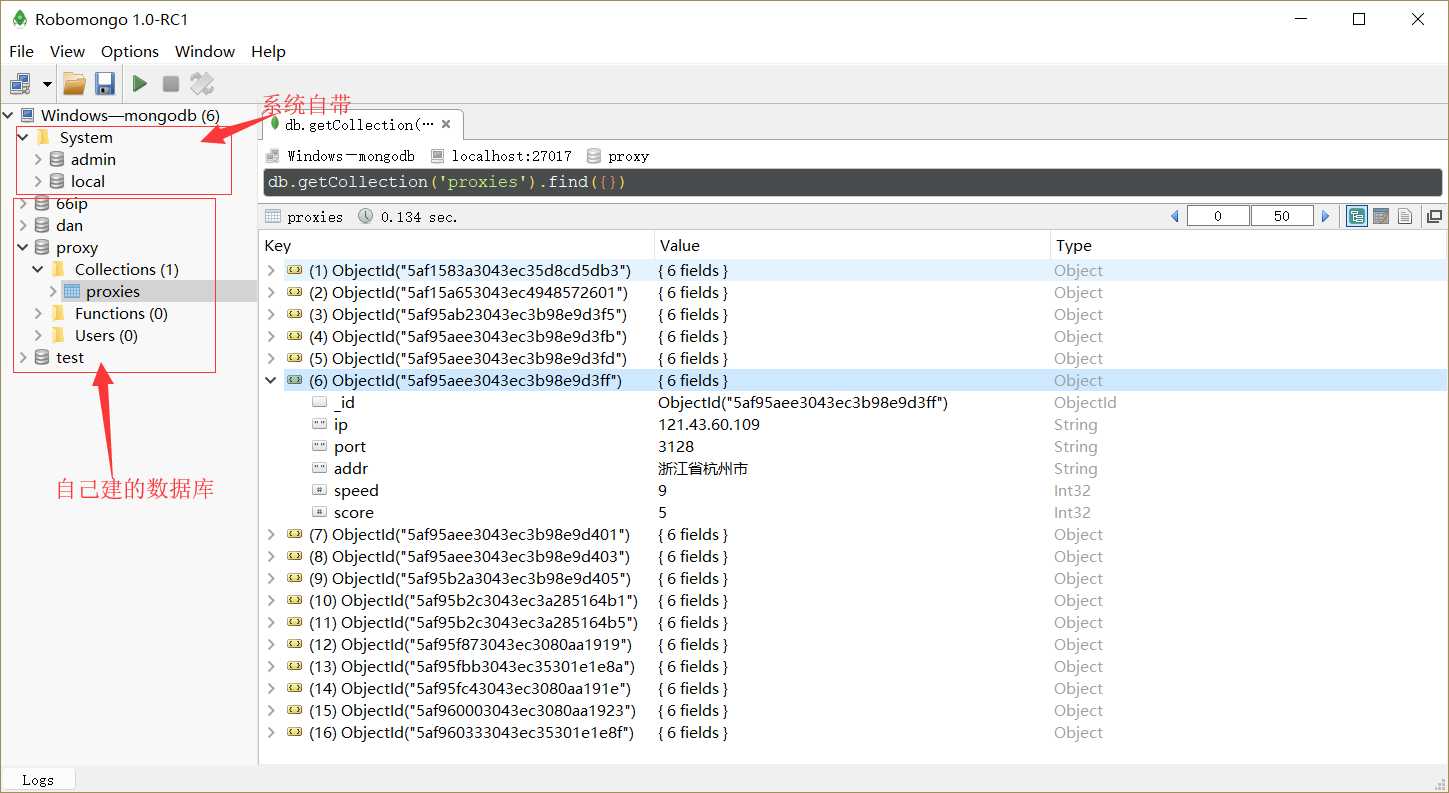Go to next page of results

pyautogui.click(x=1326, y=216)
